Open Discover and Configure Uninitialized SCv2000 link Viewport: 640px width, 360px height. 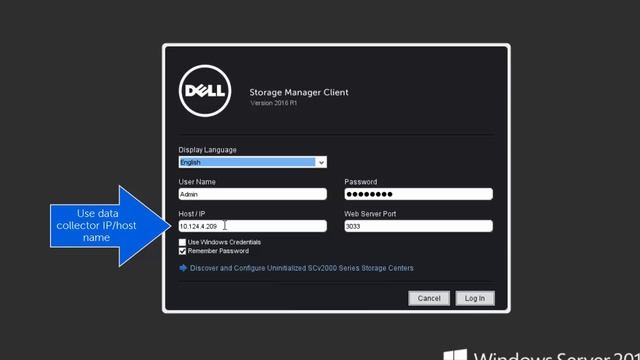click(x=302, y=268)
